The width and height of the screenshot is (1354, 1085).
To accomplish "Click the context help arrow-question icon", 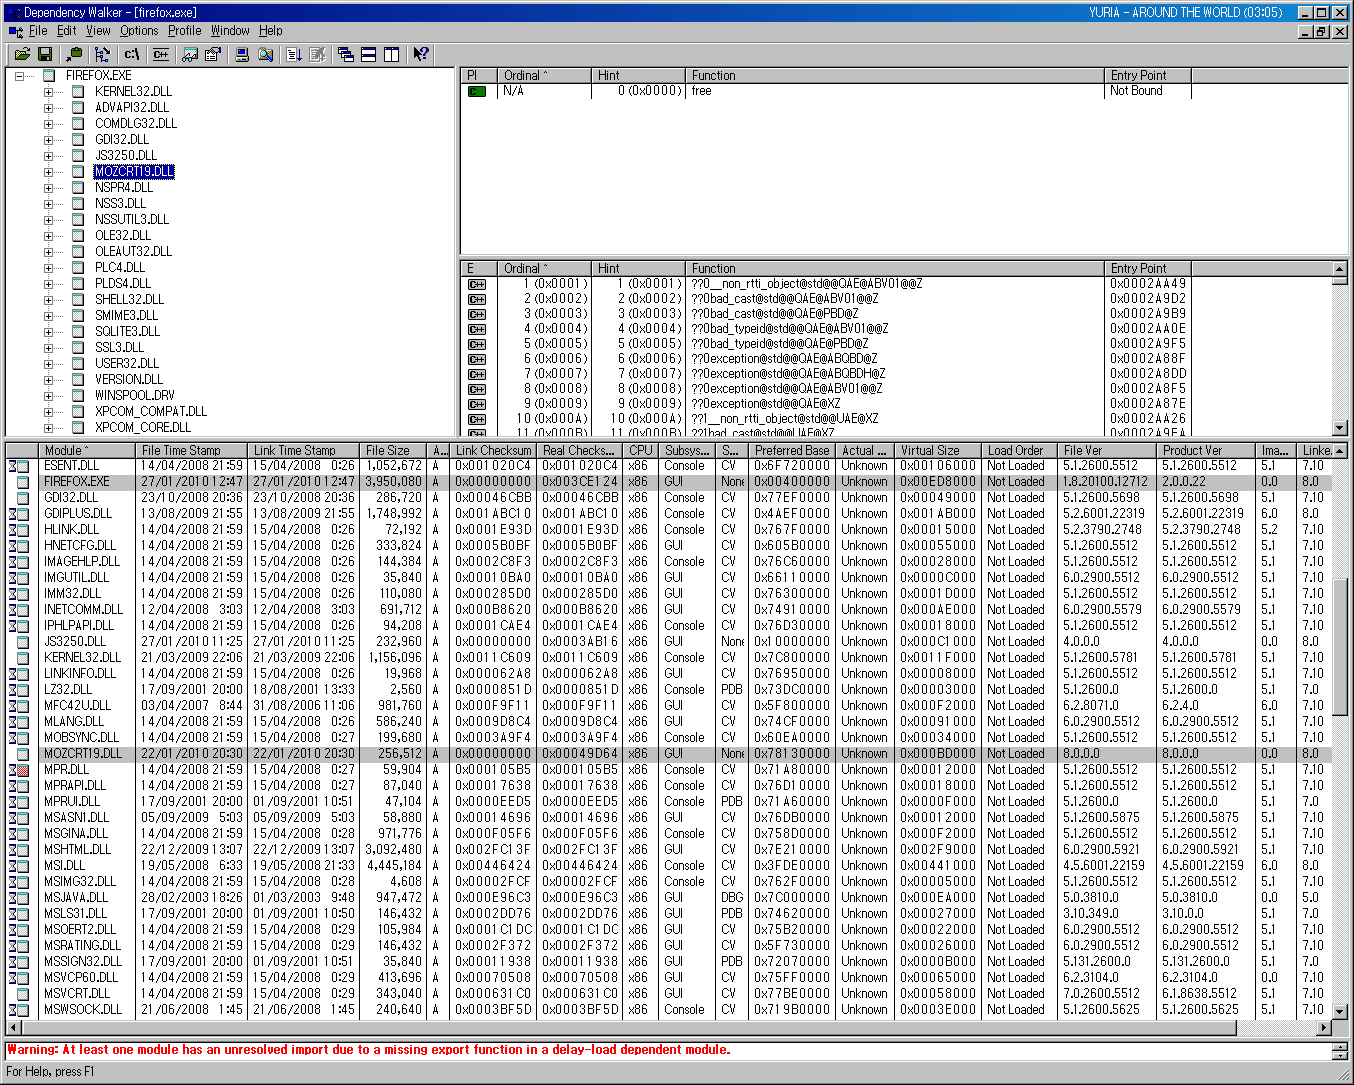I will pyautogui.click(x=421, y=54).
